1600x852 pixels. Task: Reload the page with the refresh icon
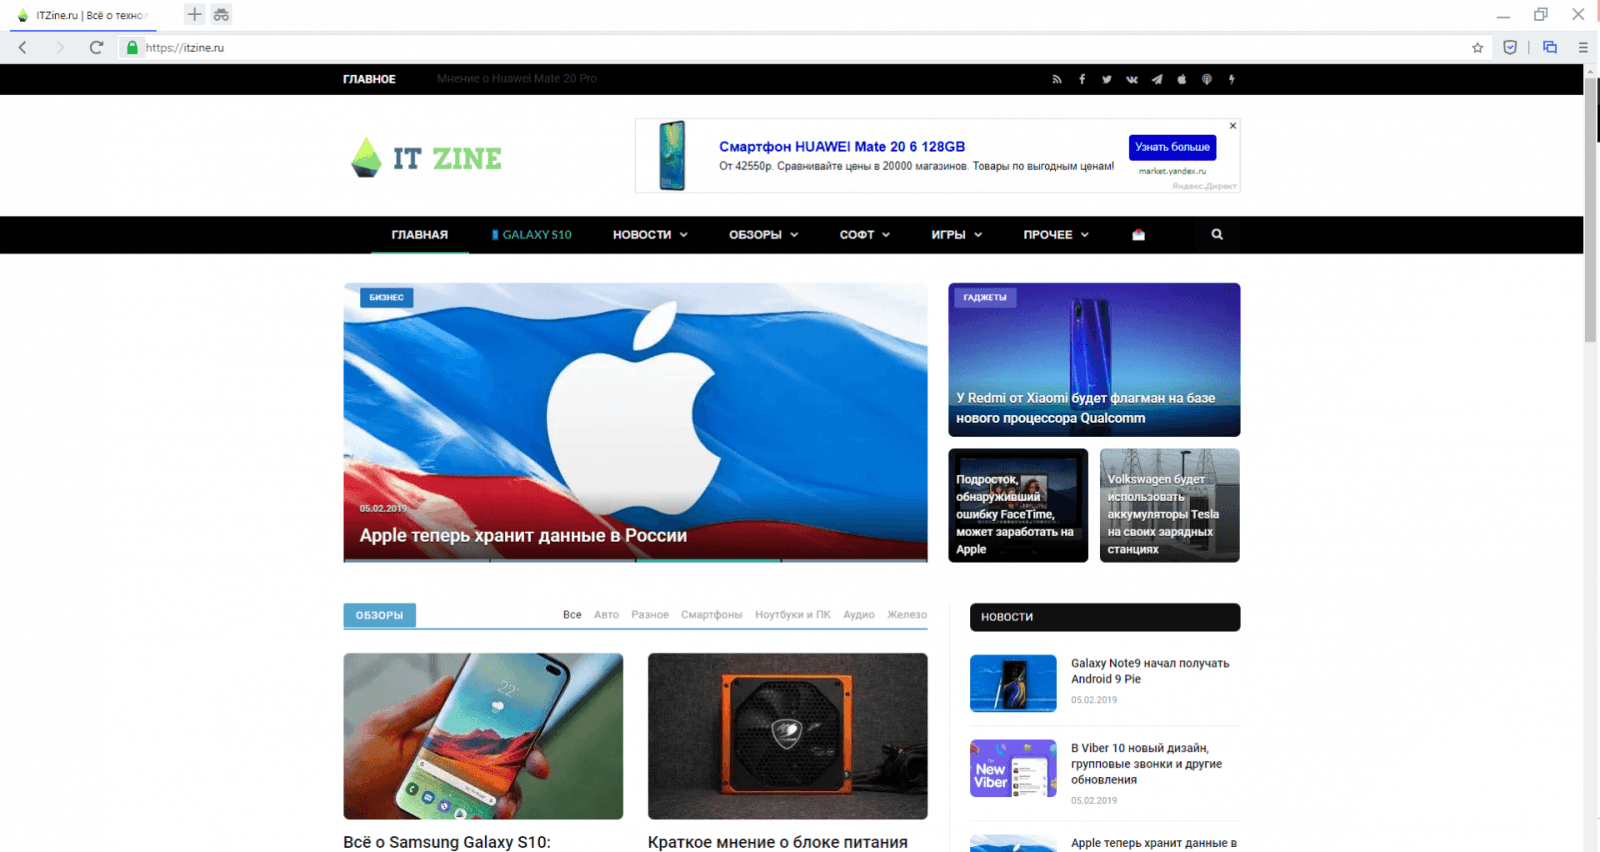tap(96, 47)
